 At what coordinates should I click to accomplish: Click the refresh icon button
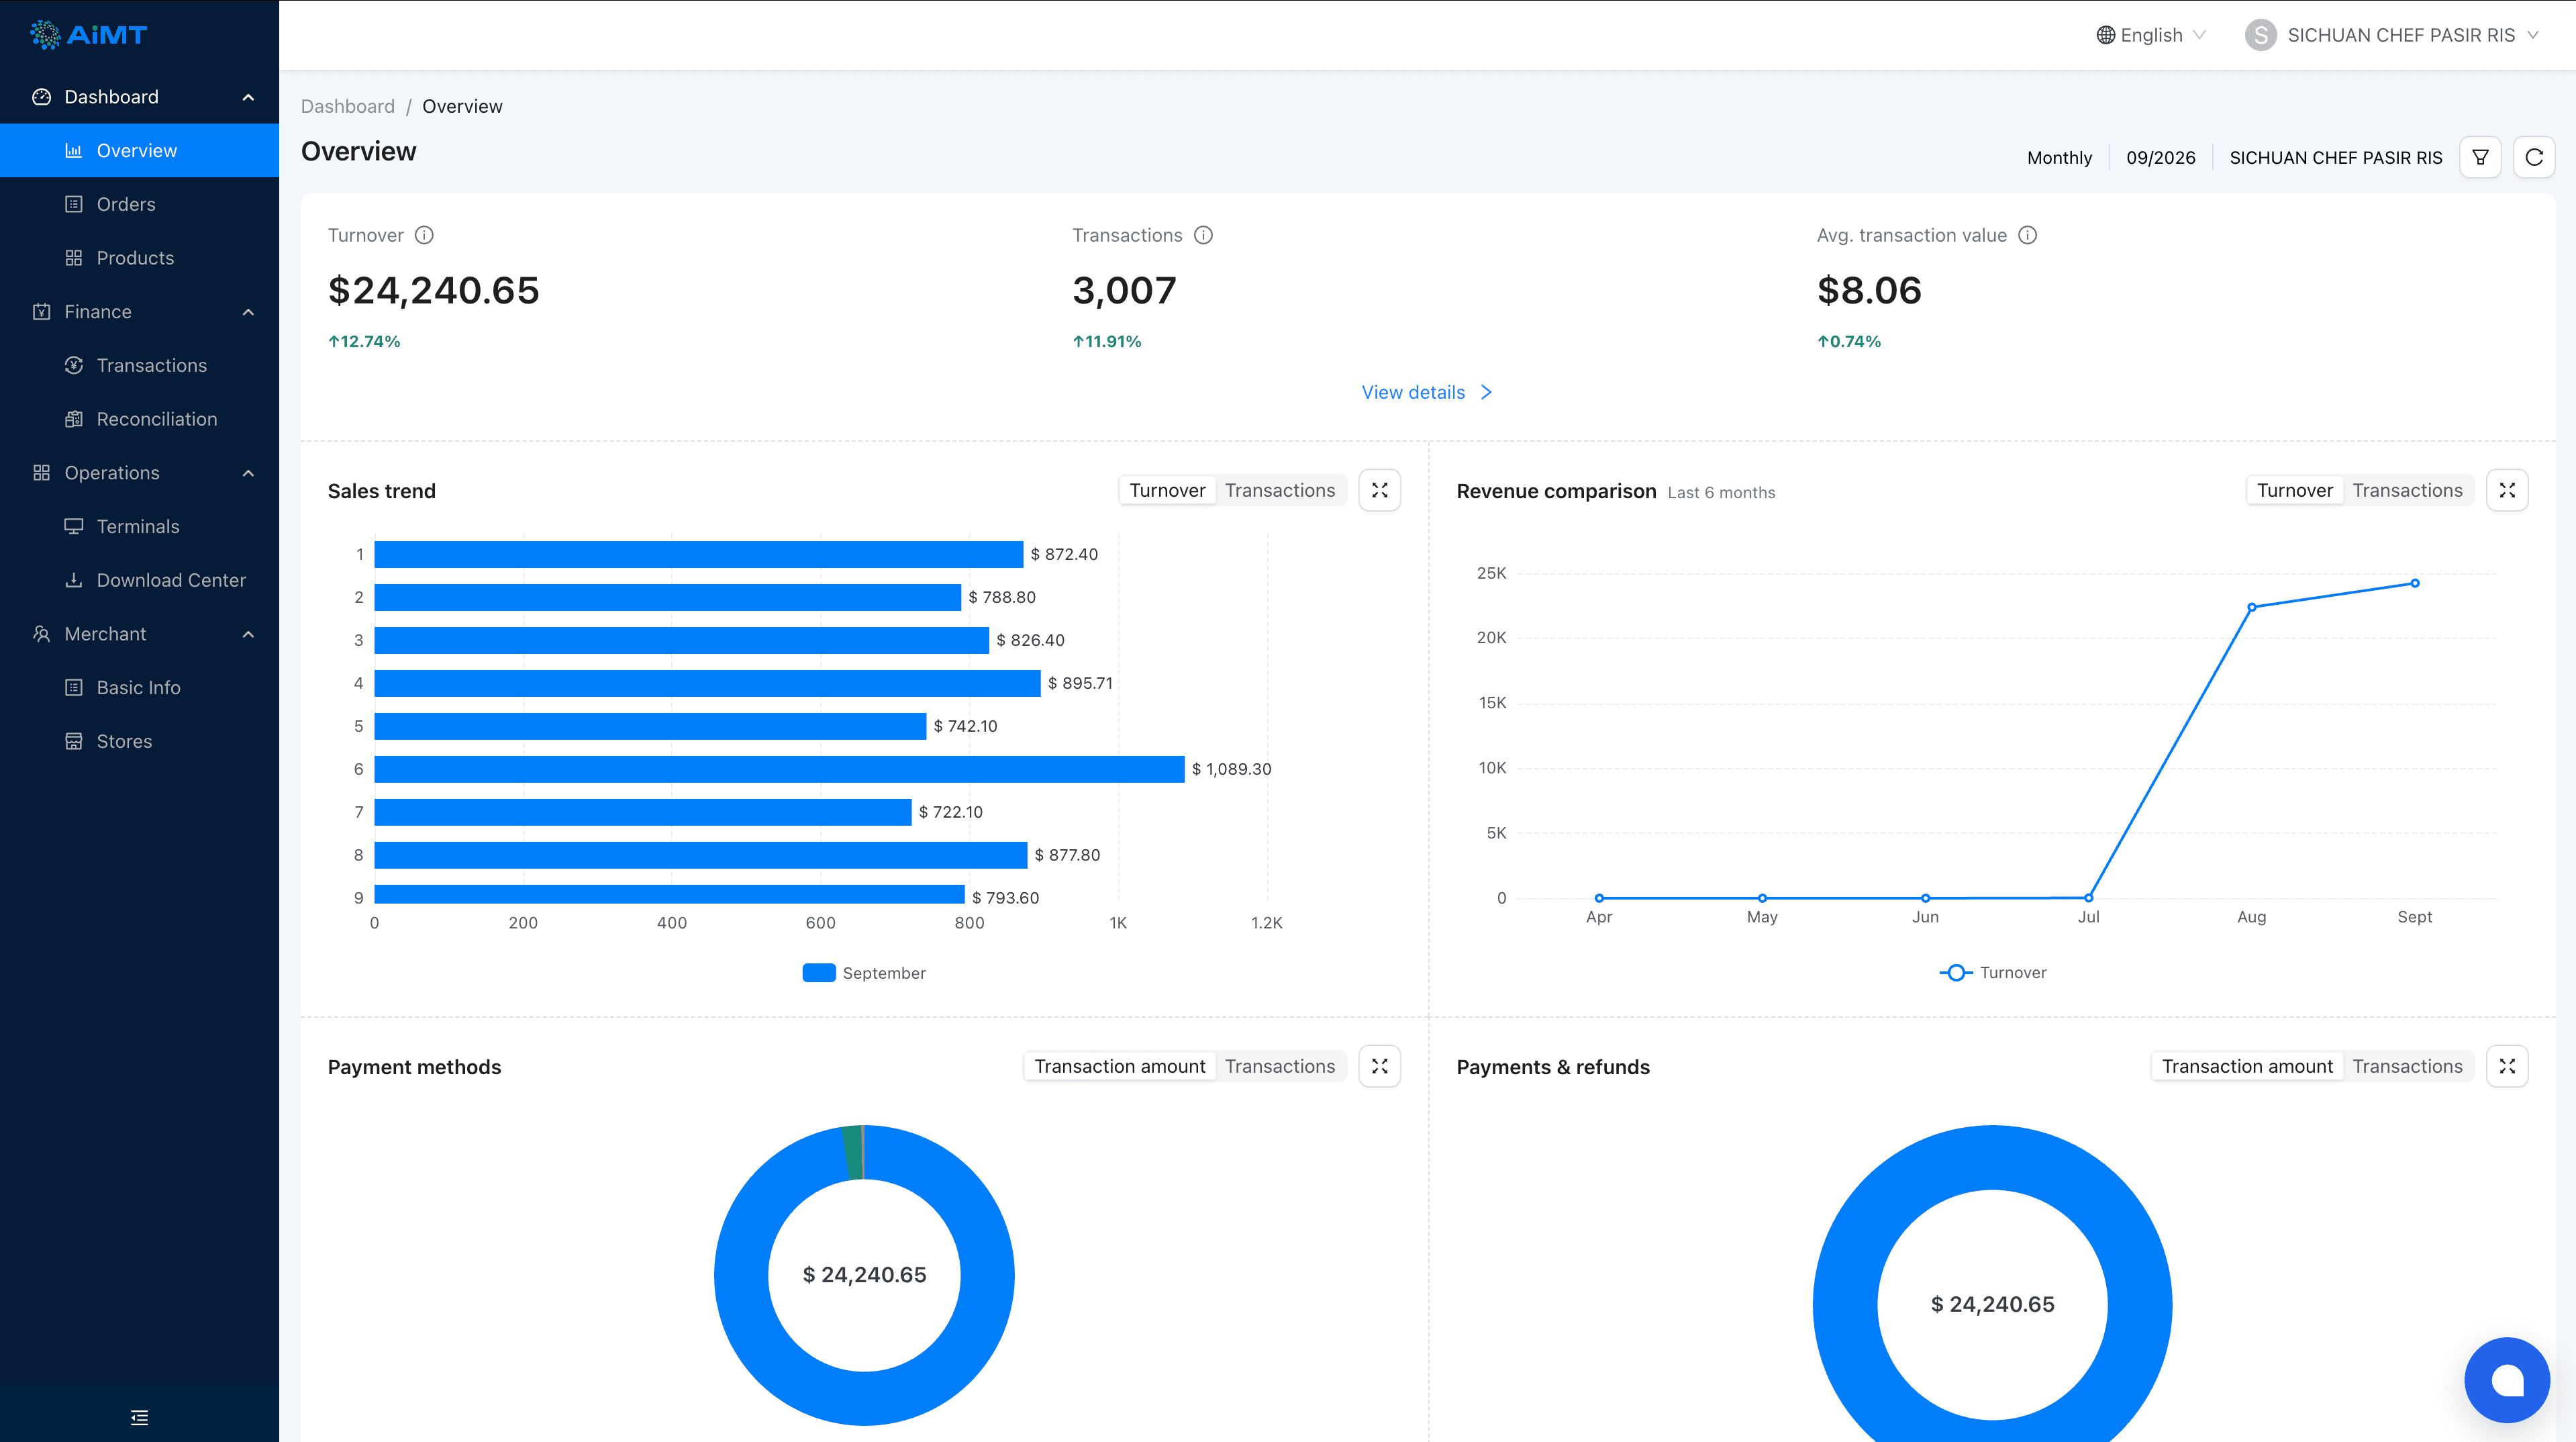[2534, 157]
